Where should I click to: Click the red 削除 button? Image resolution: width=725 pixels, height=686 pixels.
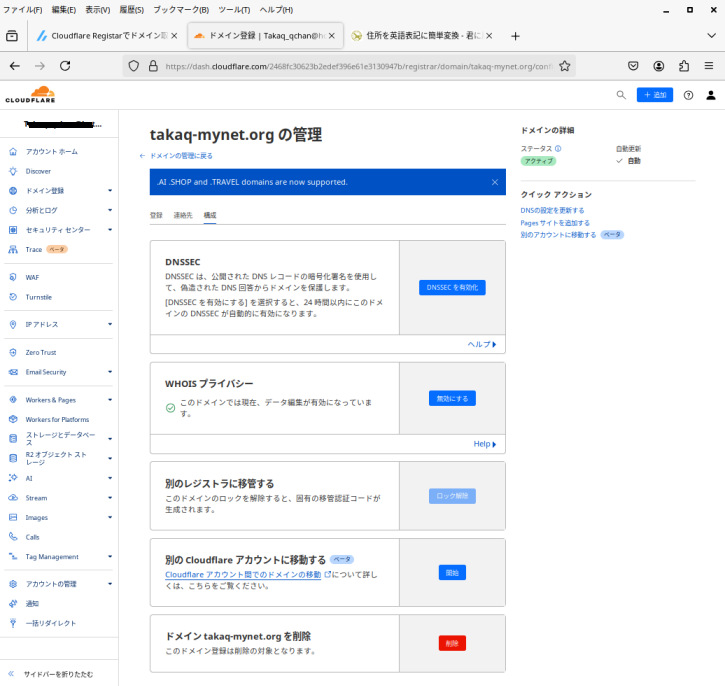point(452,643)
